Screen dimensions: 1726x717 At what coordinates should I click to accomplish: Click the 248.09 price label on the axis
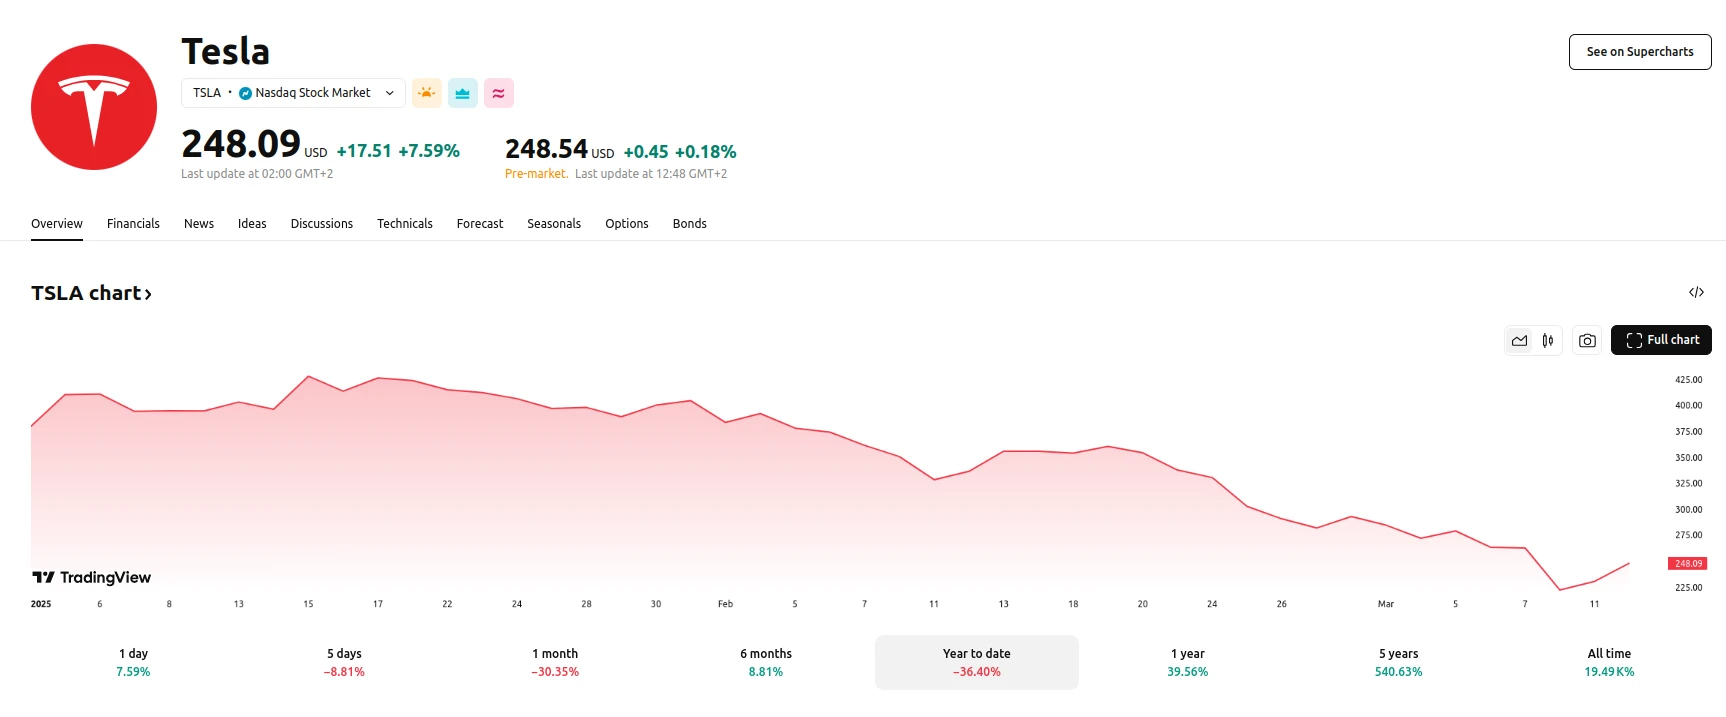[1687, 563]
